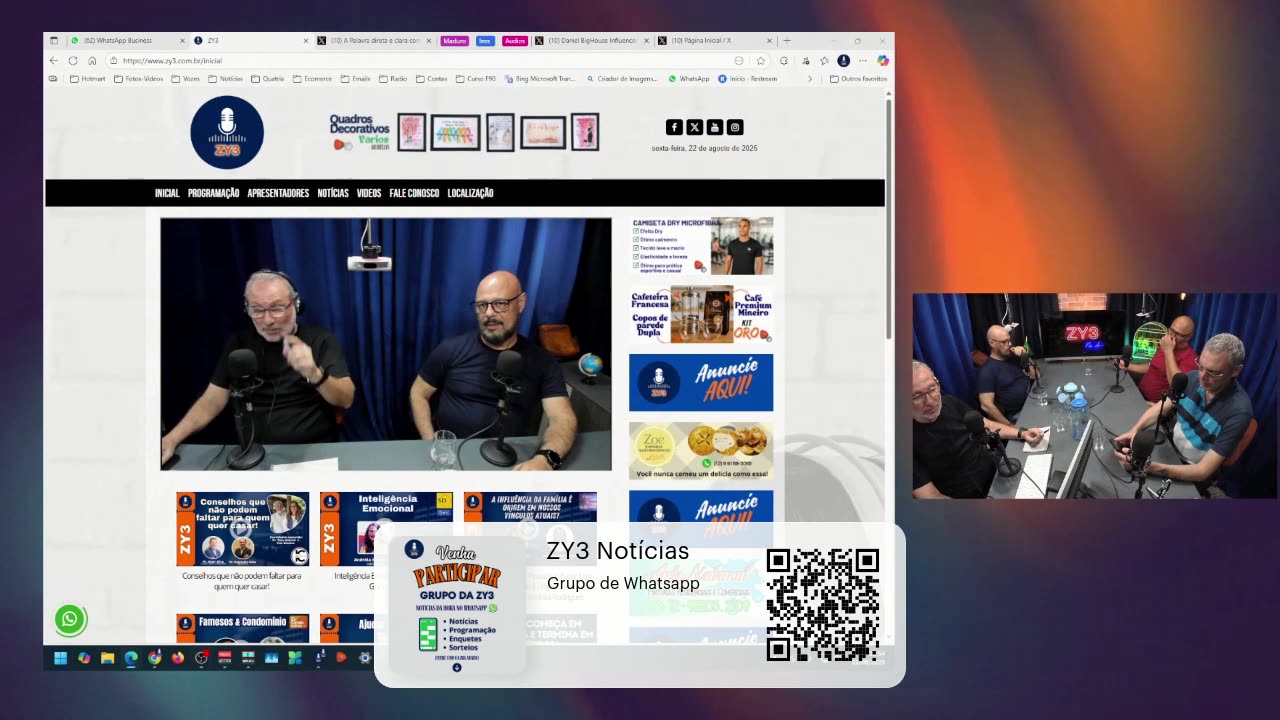Viewport: 1280px width, 720px height.
Task: Open the Settings gear on the taskbar
Action: pos(365,658)
